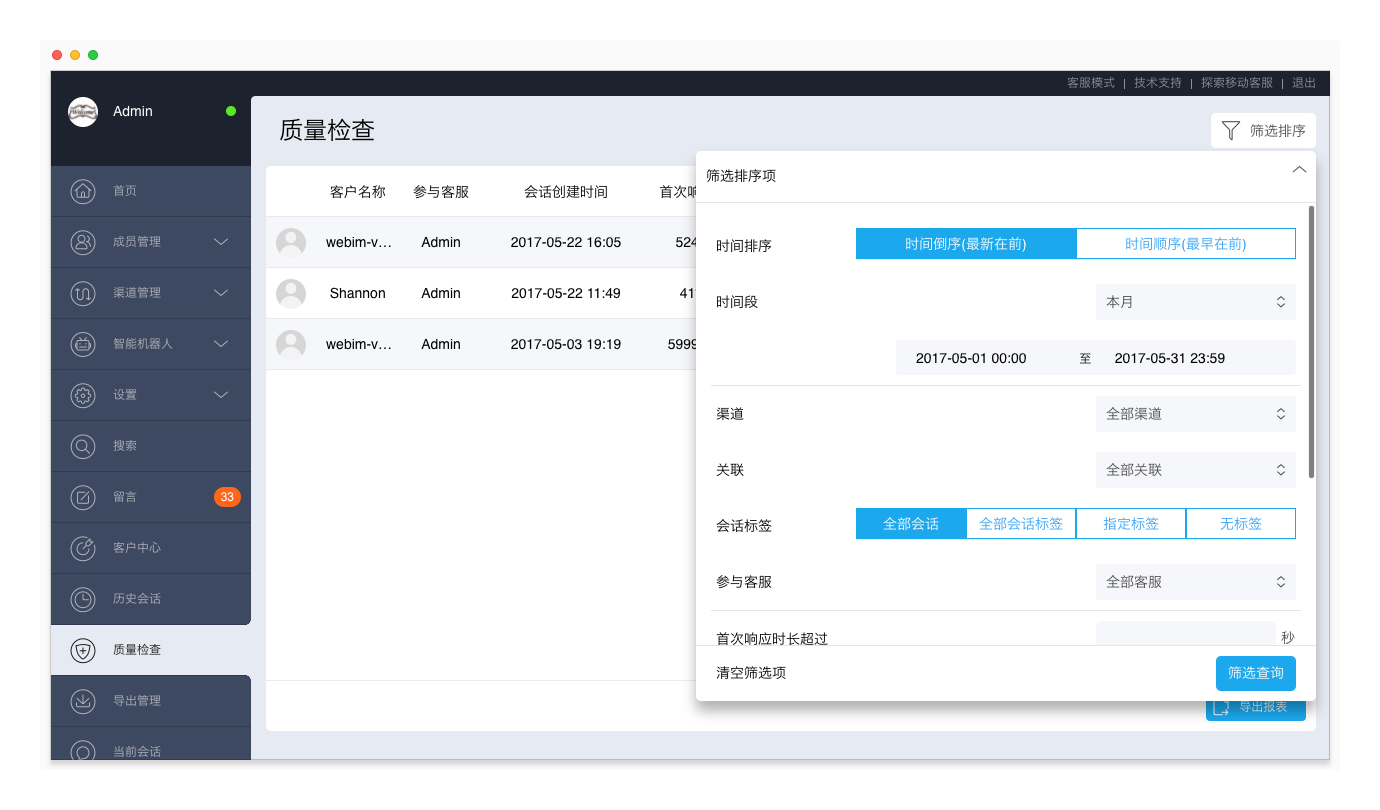The width and height of the screenshot is (1380, 810).
Task: Click the 留言 message note icon
Action: pyautogui.click(x=83, y=497)
